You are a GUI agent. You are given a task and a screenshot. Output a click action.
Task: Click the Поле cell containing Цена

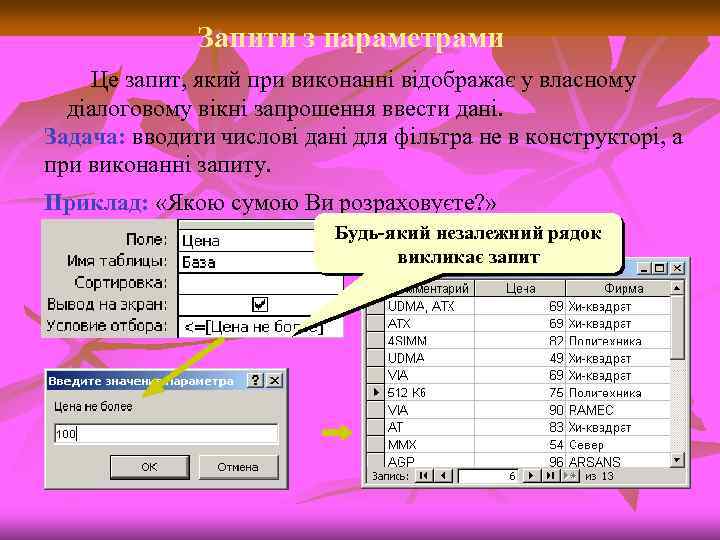coord(248,241)
